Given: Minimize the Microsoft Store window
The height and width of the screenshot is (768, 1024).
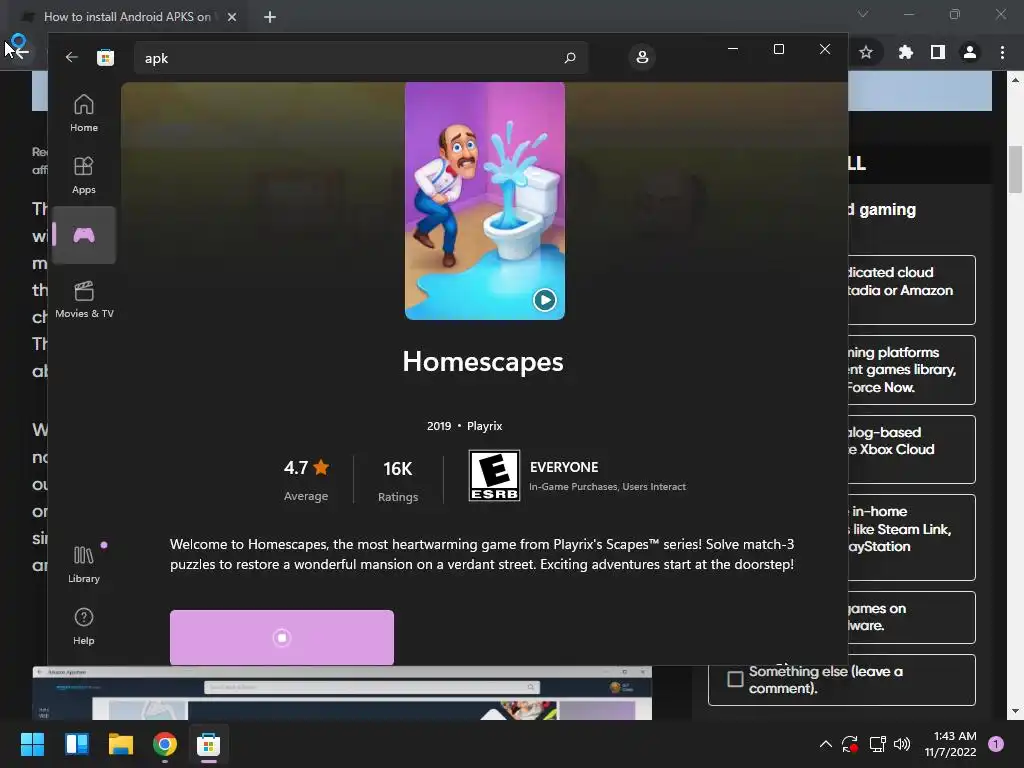Looking at the screenshot, I should click(733, 49).
